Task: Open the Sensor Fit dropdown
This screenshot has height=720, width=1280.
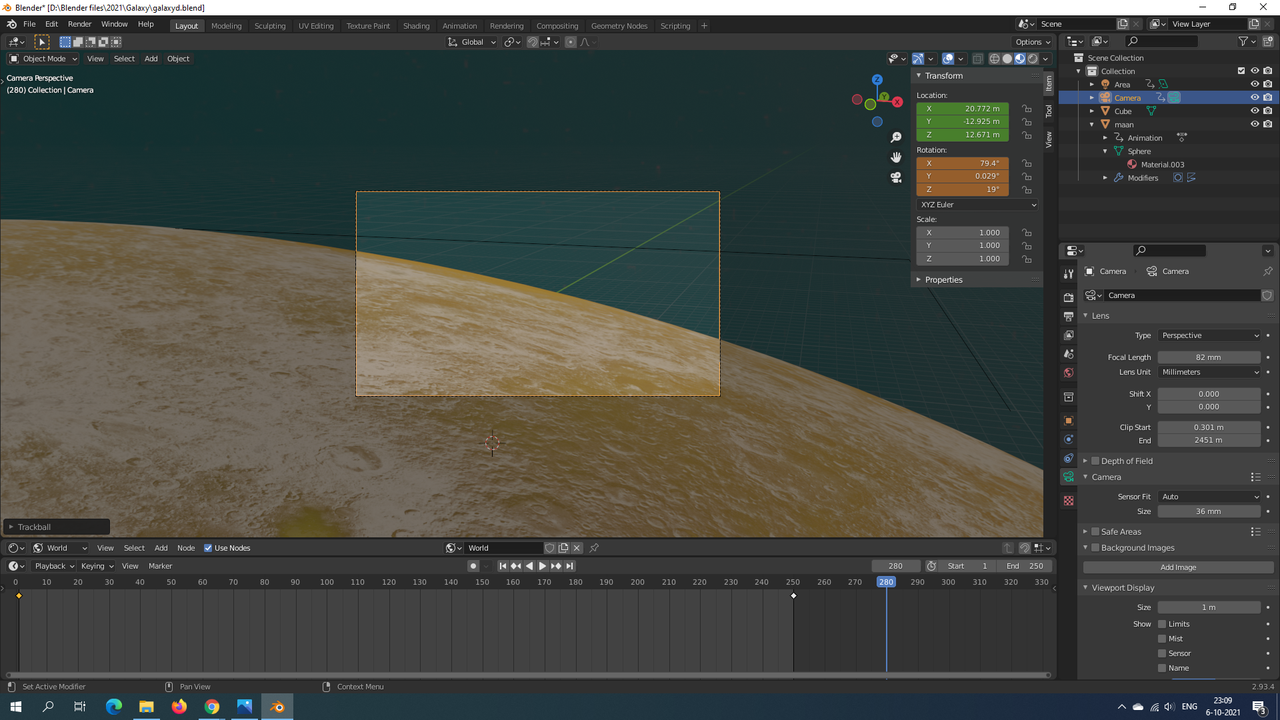Action: [1209, 496]
